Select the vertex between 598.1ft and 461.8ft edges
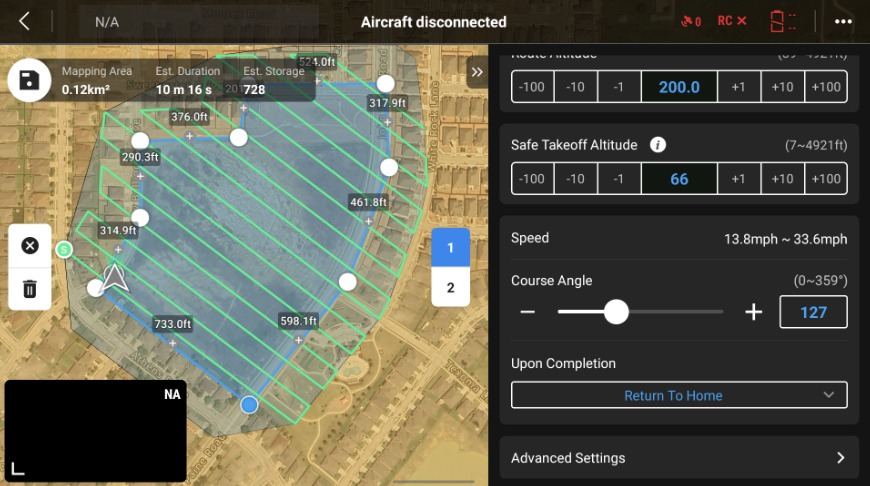 [348, 282]
